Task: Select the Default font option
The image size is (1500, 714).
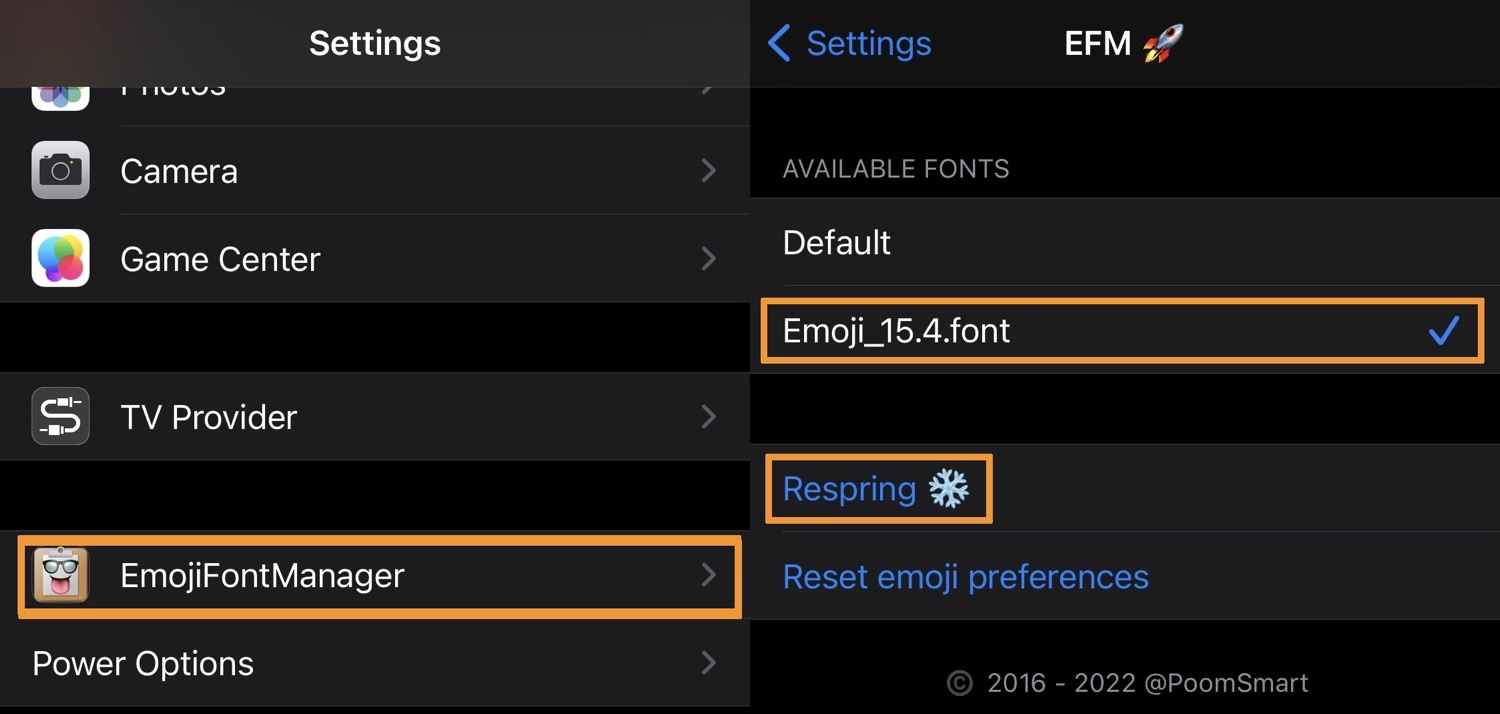Action: point(1125,242)
